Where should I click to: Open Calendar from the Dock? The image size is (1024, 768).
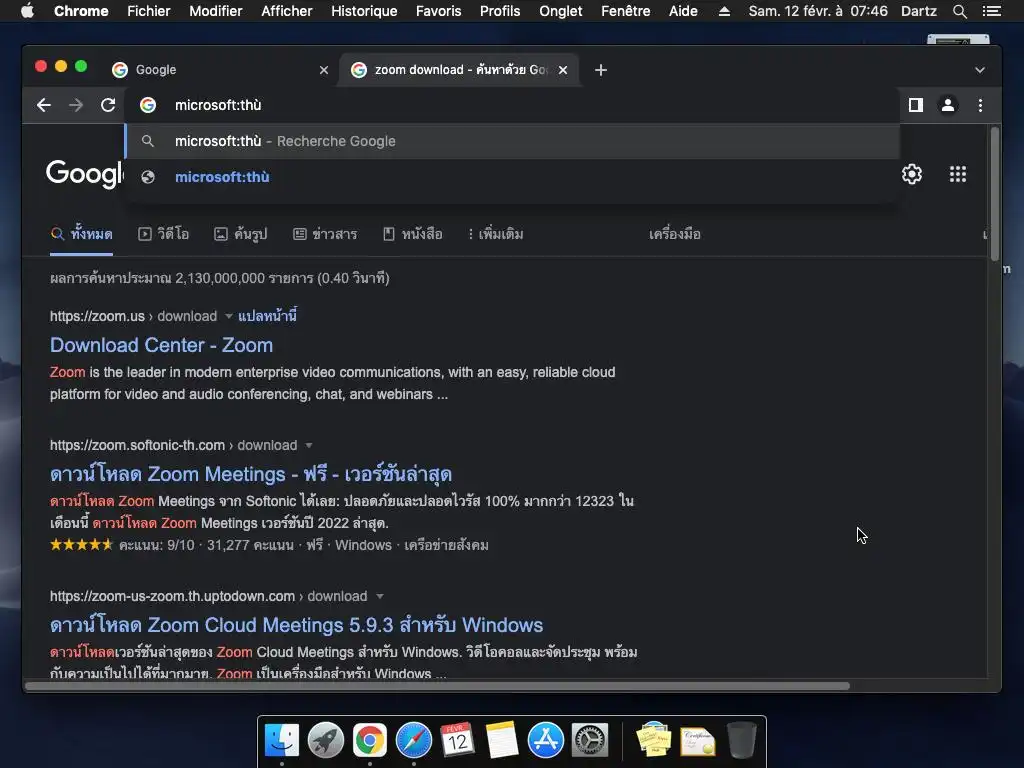pyautogui.click(x=458, y=740)
